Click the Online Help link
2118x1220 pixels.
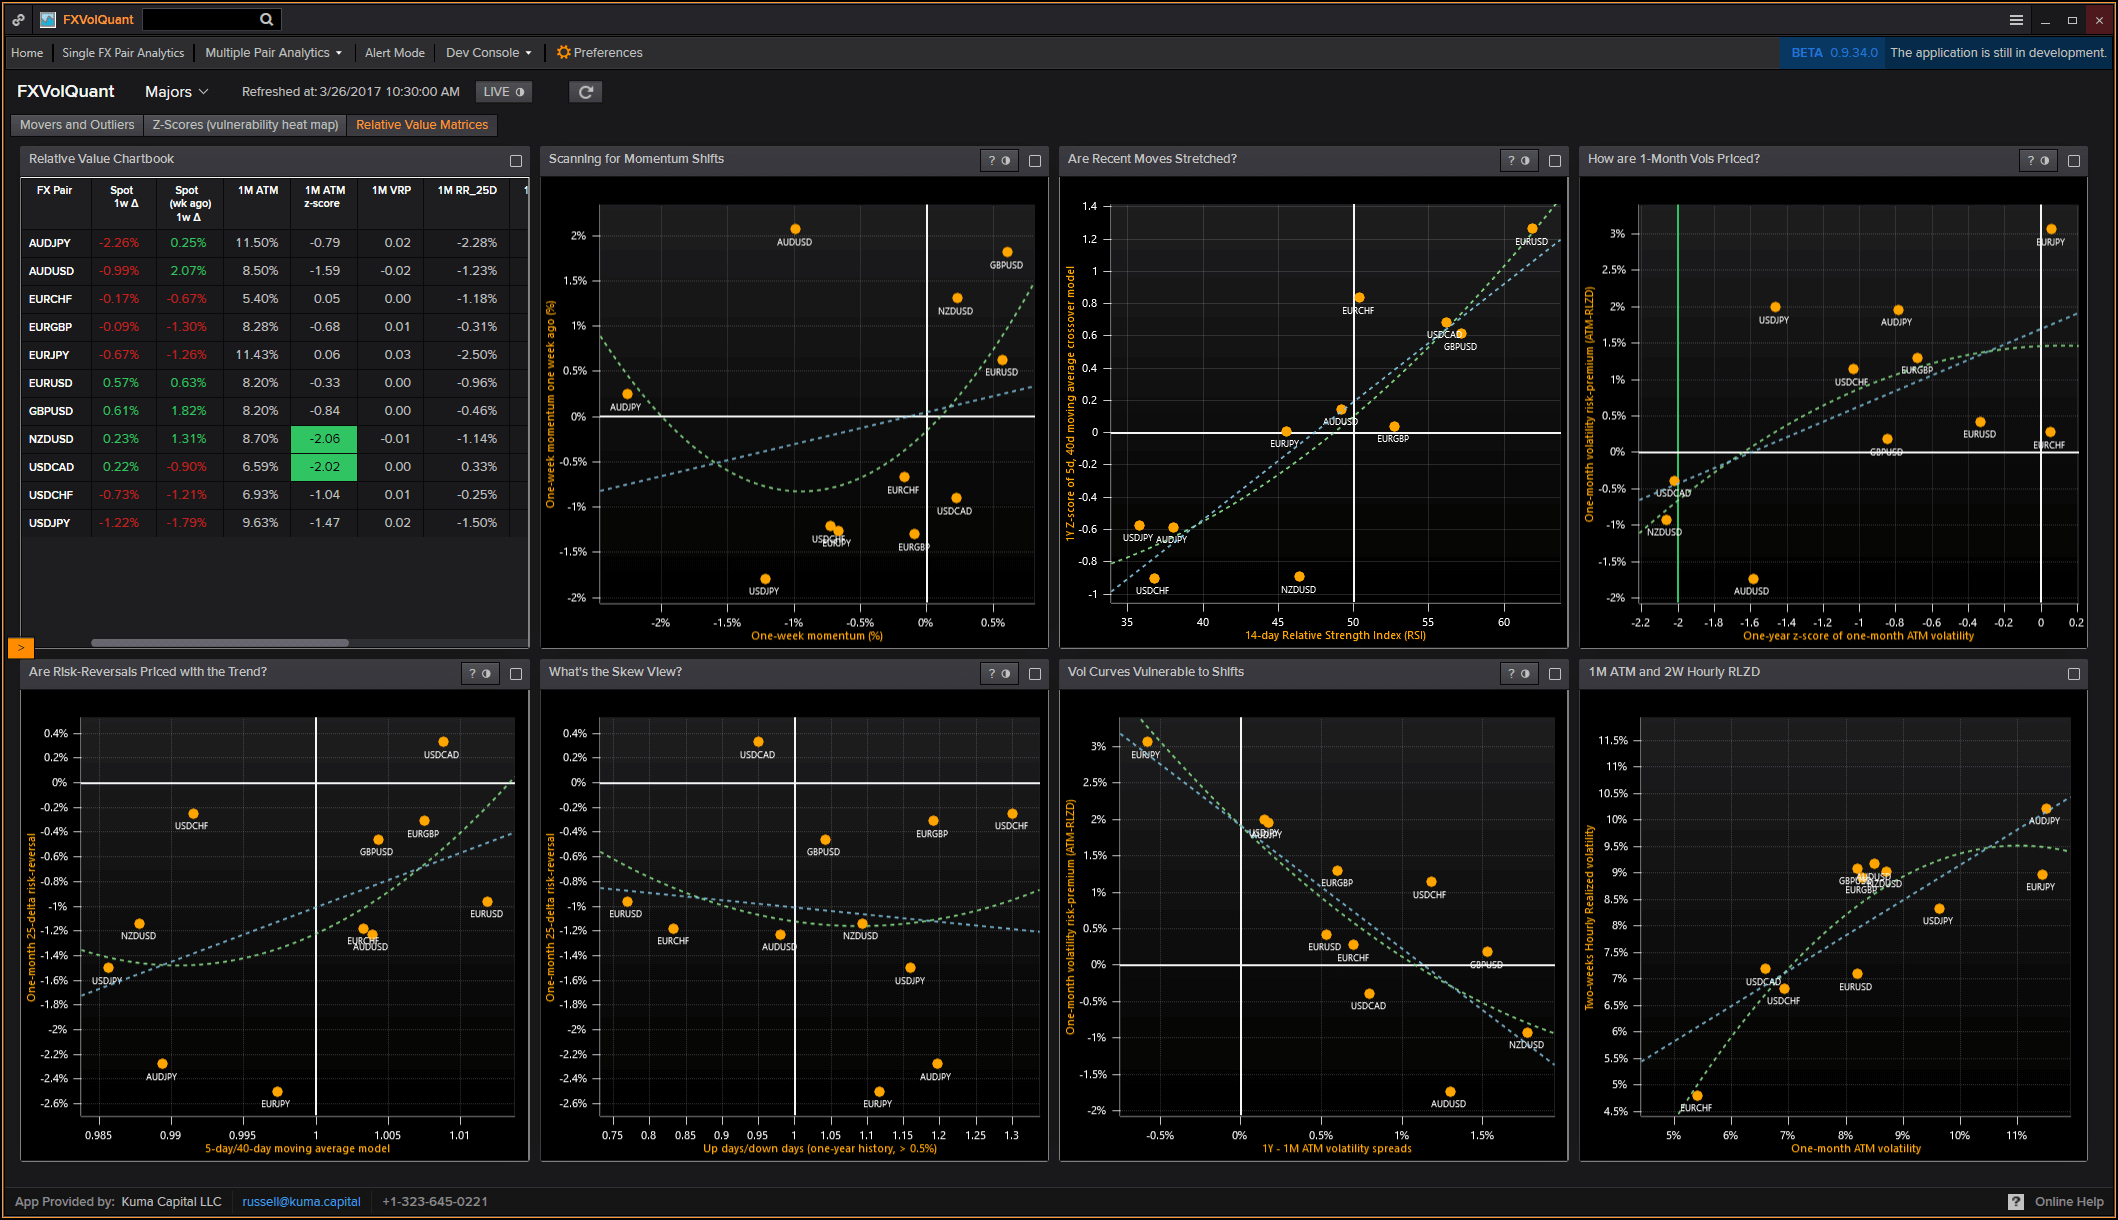(2069, 1201)
